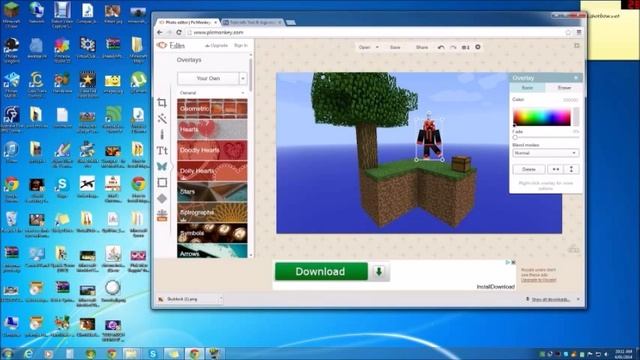Click the green download arrow in the ad
Image resolution: width=640 pixels, height=360 pixels.
pos(379,272)
